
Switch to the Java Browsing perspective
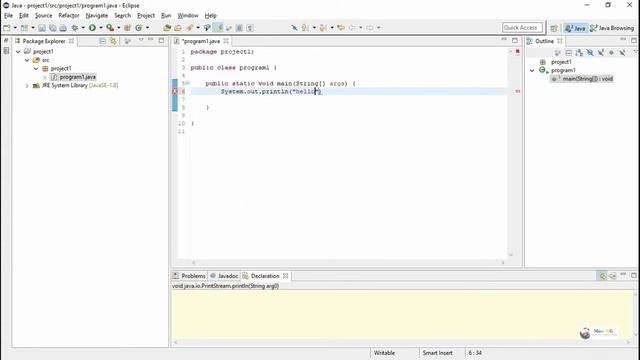612,28
